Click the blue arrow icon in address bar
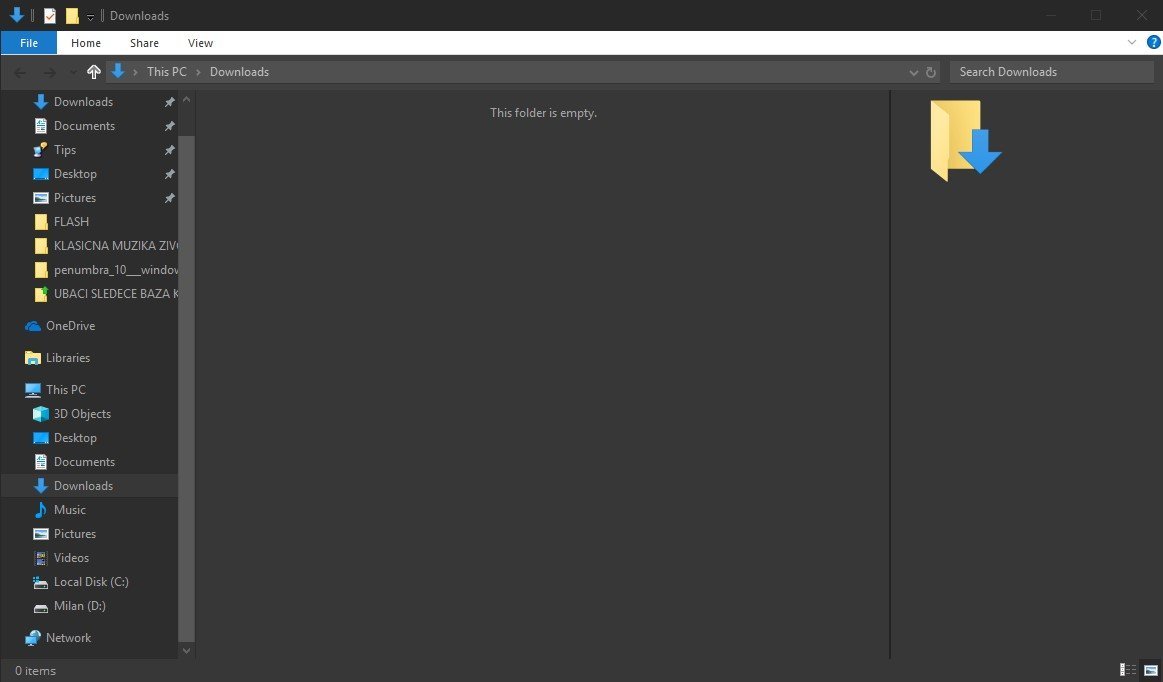 [x=117, y=71]
